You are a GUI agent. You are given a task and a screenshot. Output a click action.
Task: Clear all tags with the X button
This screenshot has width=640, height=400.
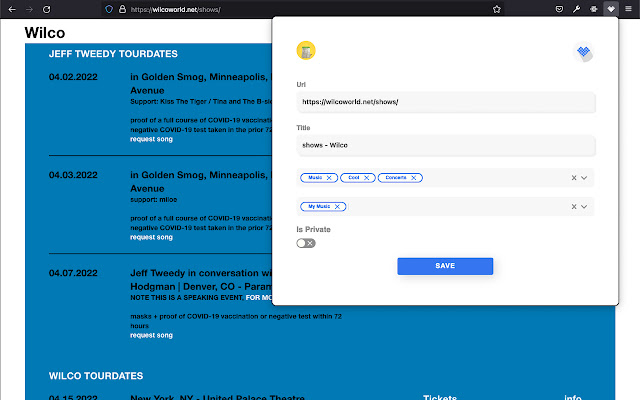tap(573, 178)
